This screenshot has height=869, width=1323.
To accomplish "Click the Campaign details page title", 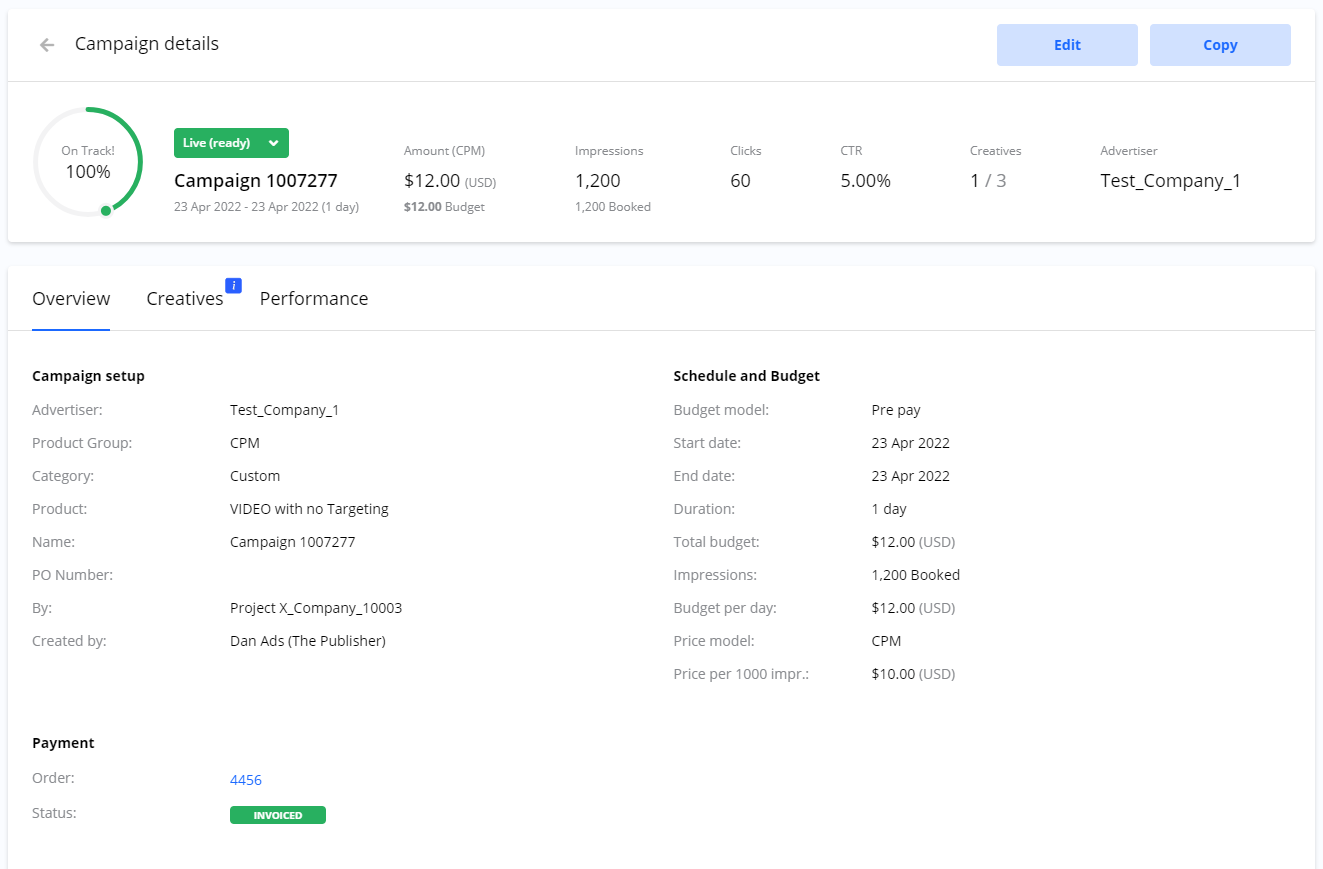I will pyautogui.click(x=147, y=44).
